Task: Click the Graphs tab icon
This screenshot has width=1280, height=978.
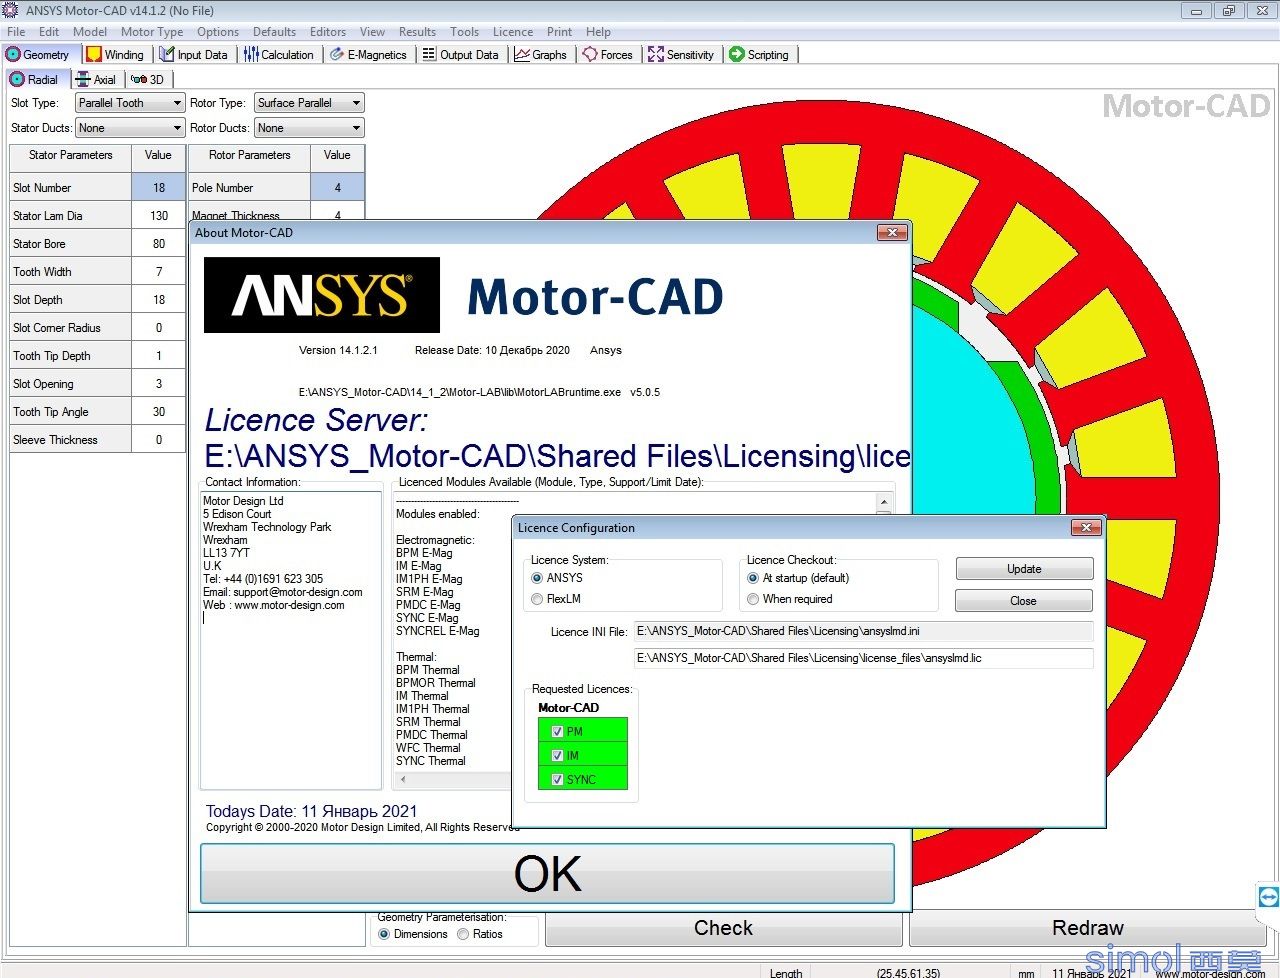Action: (522, 55)
